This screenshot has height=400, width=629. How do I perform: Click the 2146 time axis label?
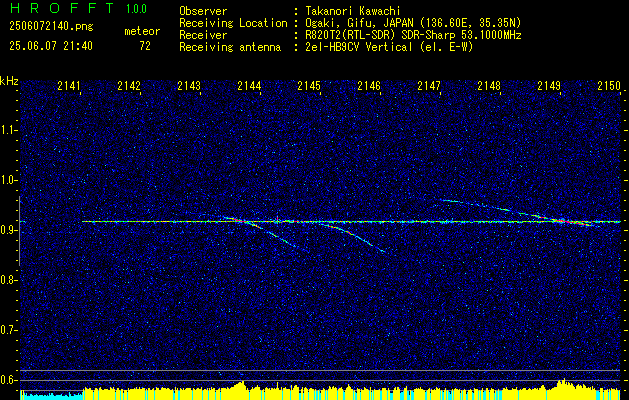pyautogui.click(x=369, y=86)
